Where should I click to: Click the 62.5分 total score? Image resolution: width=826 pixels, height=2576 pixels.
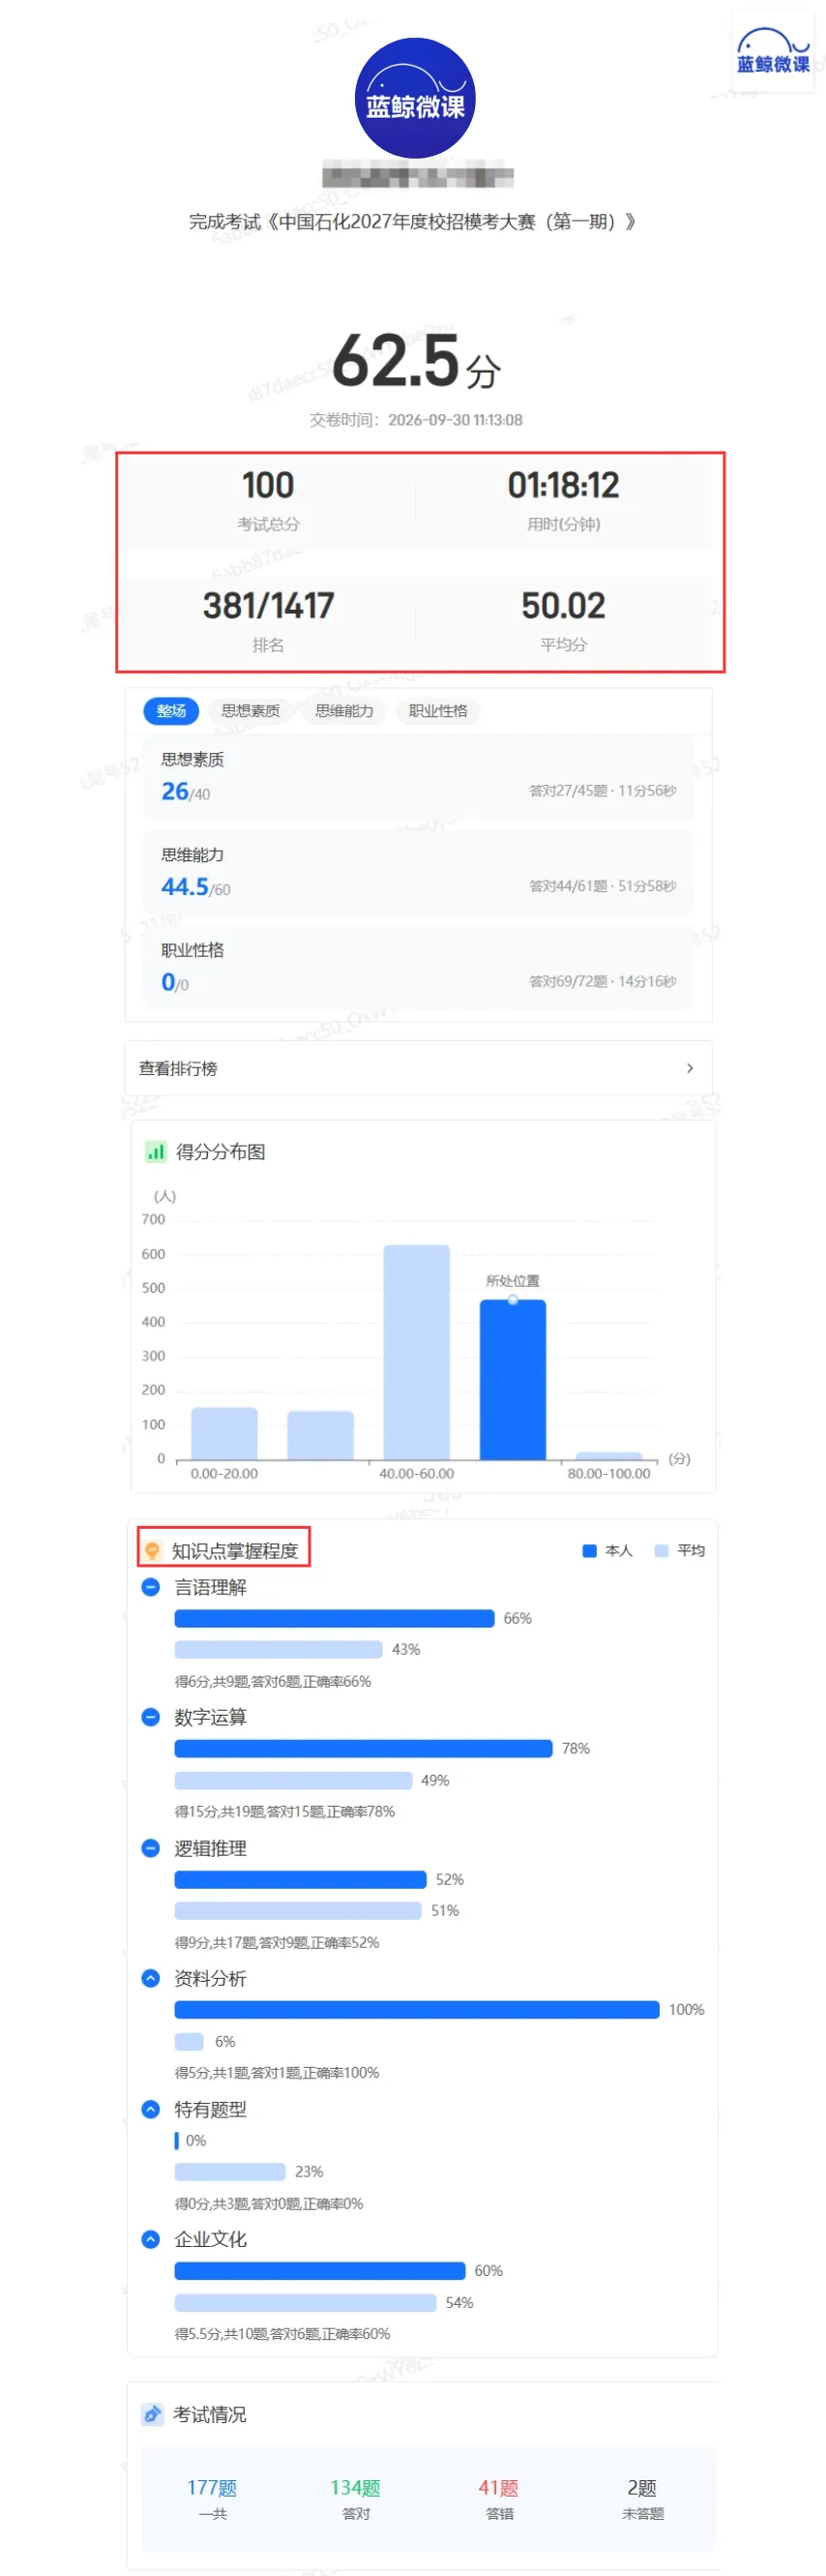(416, 362)
